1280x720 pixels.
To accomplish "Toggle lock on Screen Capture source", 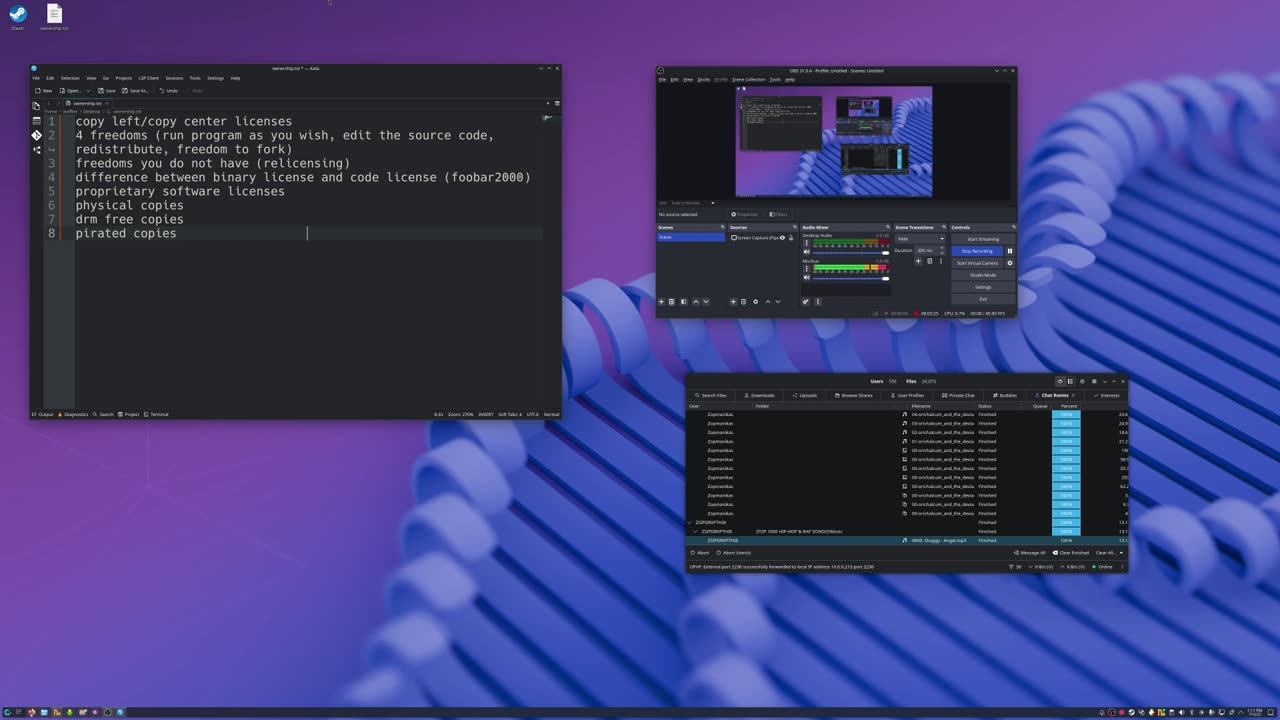I will pos(791,238).
